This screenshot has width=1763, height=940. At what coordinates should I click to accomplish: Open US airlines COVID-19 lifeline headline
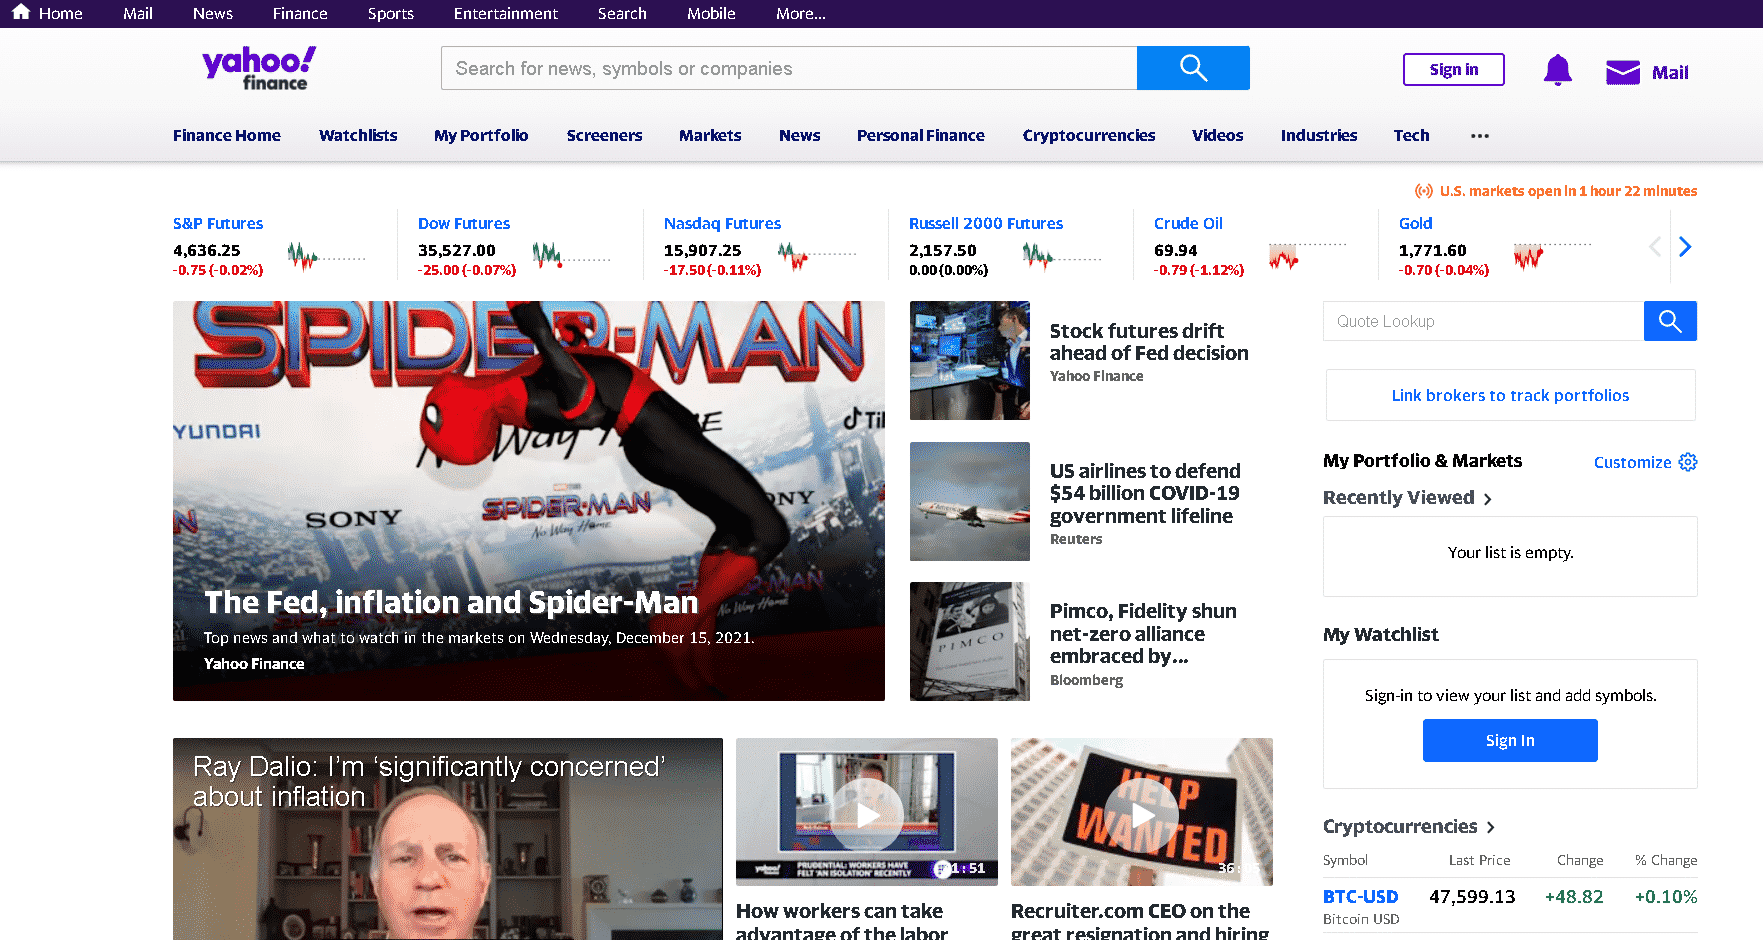click(x=1145, y=493)
